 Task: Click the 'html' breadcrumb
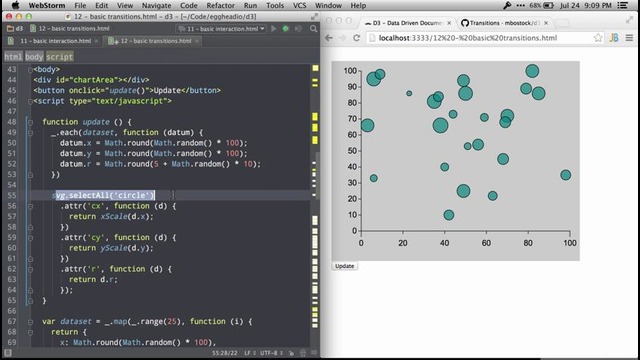(x=13, y=56)
